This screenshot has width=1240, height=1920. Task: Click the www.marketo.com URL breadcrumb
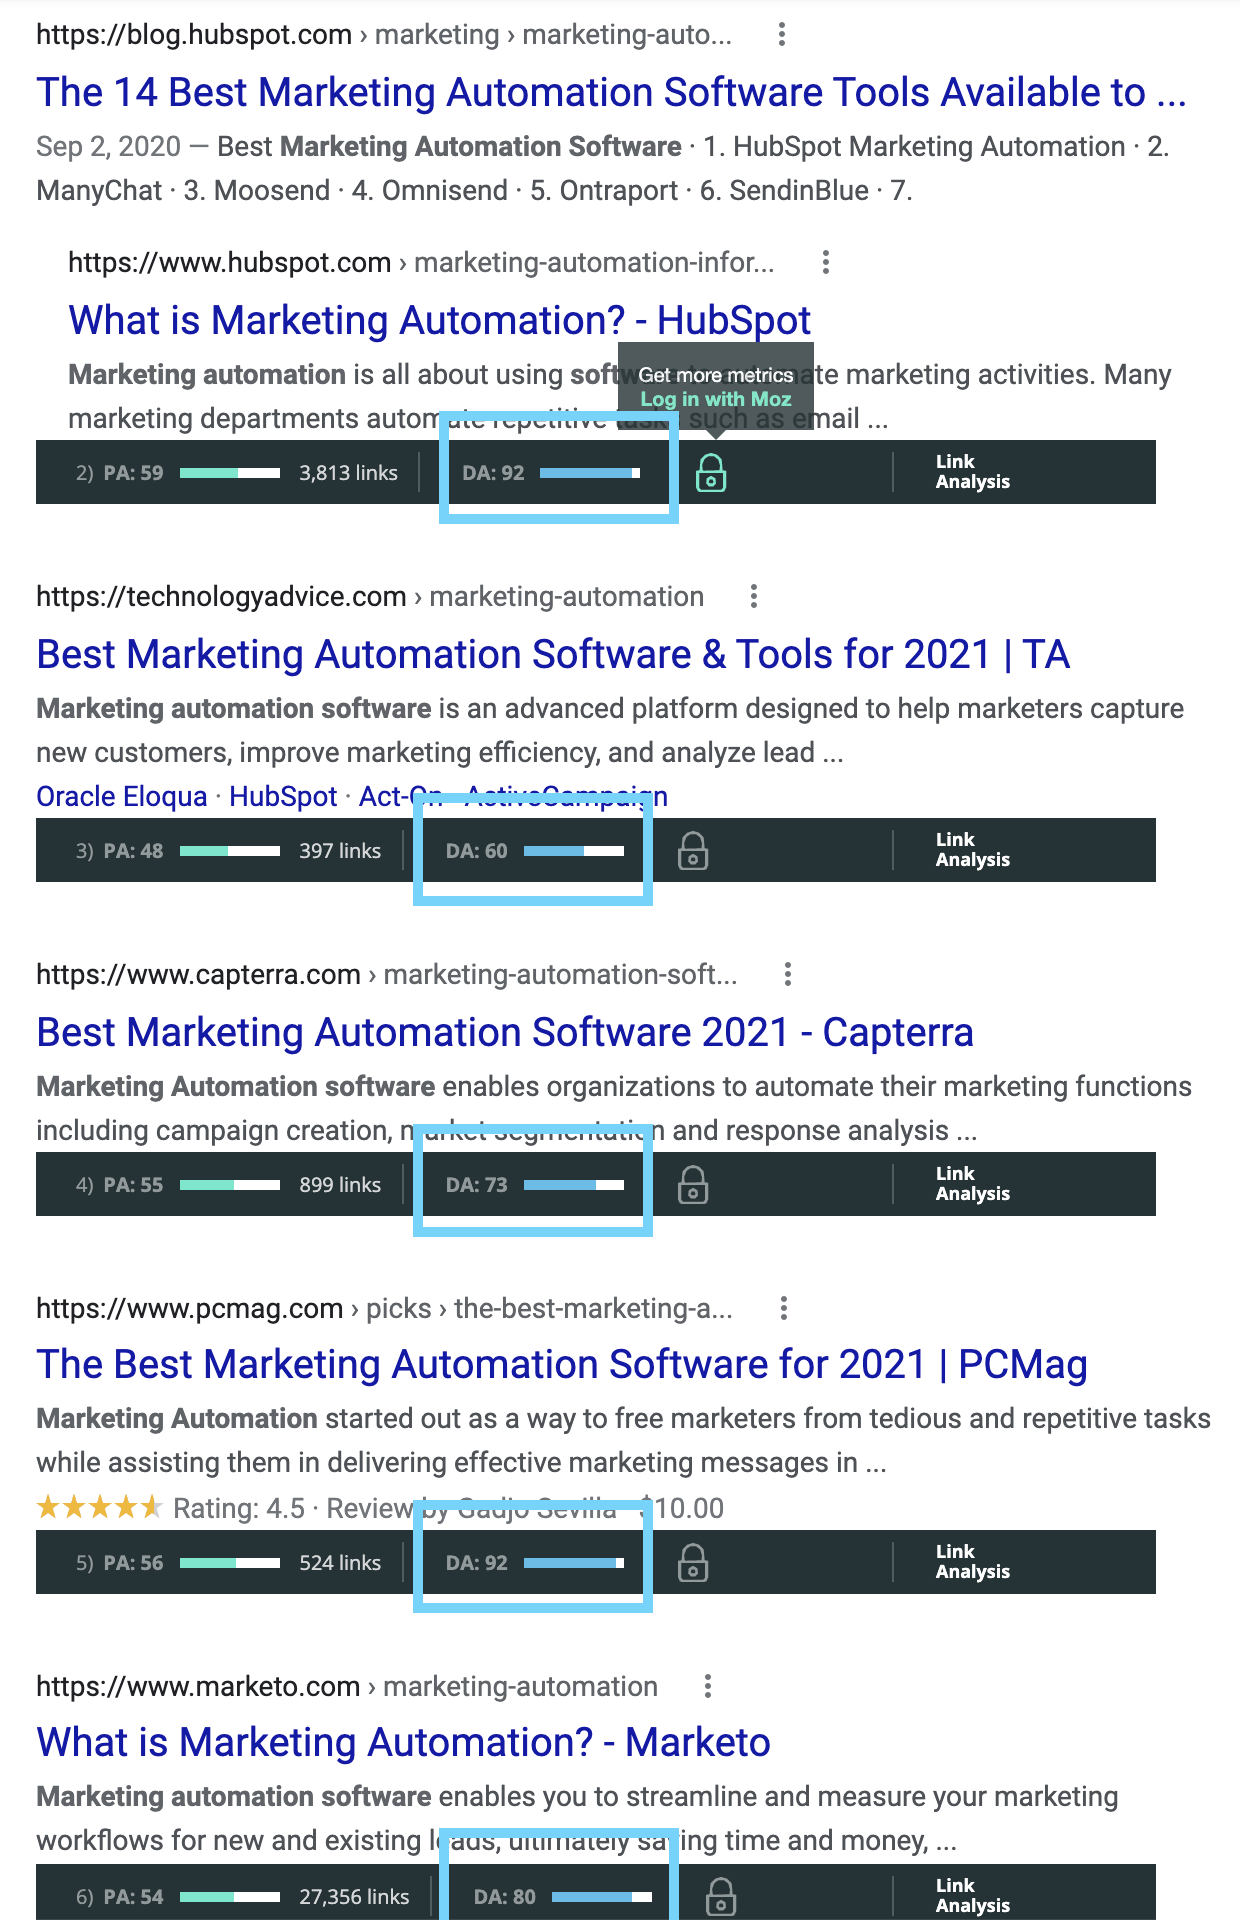click(x=347, y=1687)
